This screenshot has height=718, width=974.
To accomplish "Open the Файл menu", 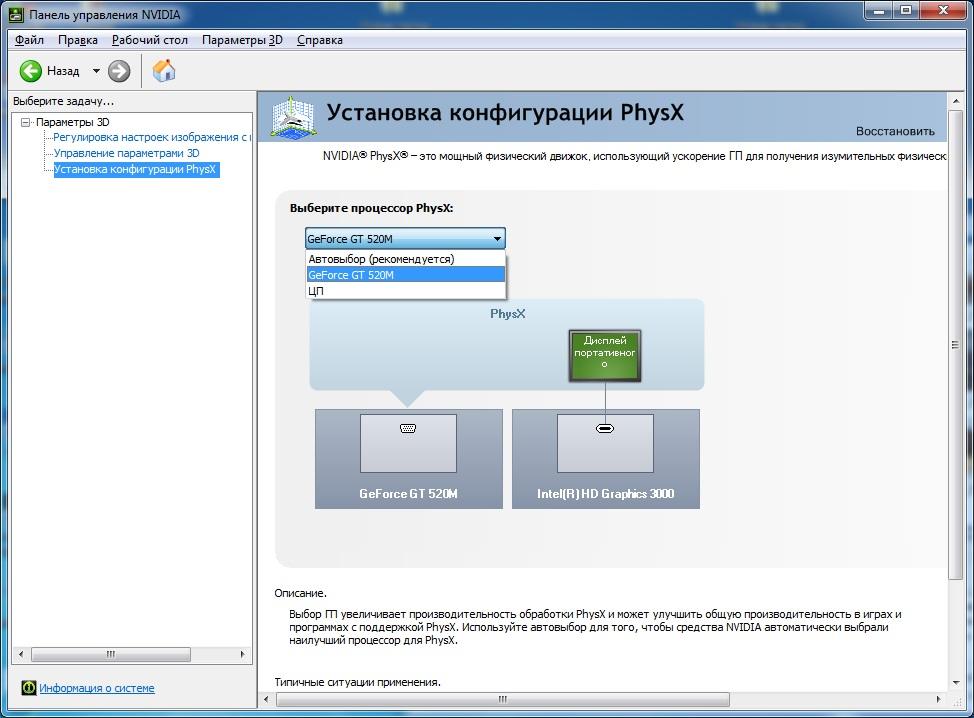I will point(29,40).
